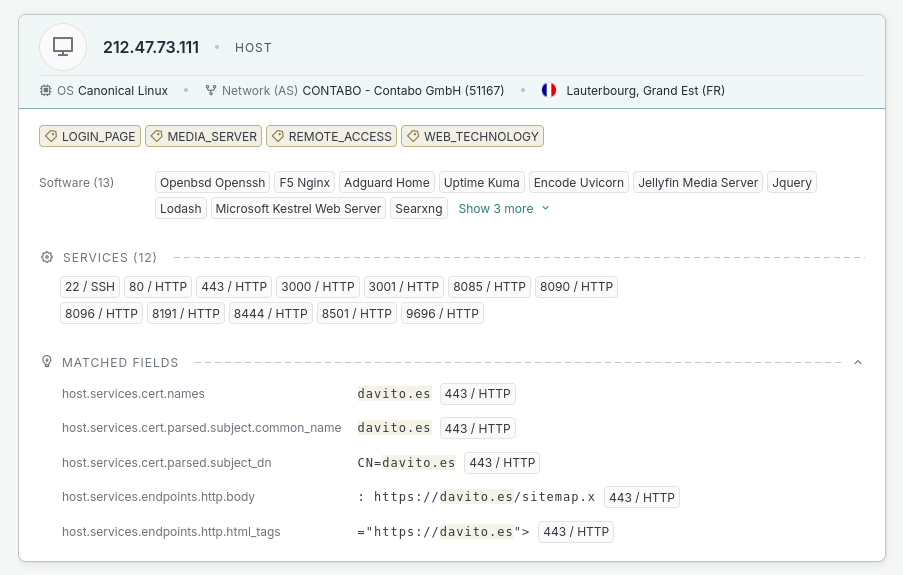This screenshot has height=575, width=903.
Task: Open host 212.47.73.111 details
Action: tap(151, 47)
